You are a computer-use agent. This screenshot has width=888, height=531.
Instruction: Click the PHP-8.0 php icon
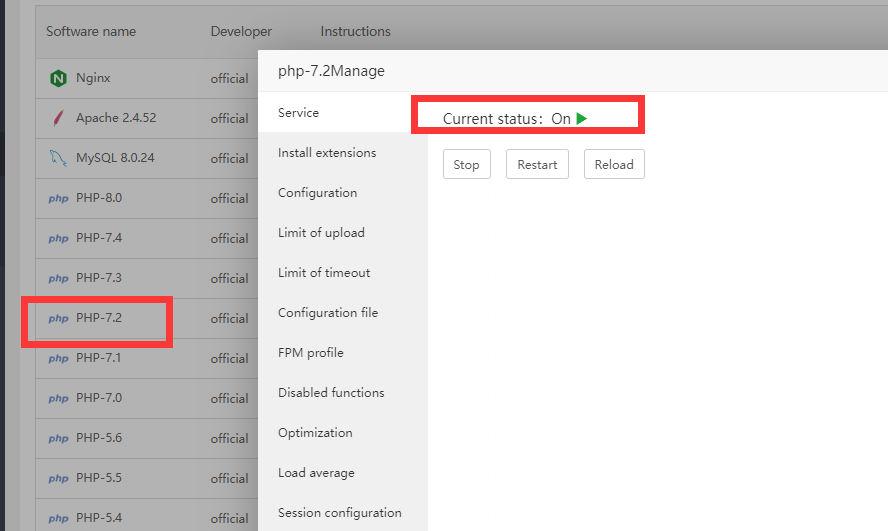(58, 198)
